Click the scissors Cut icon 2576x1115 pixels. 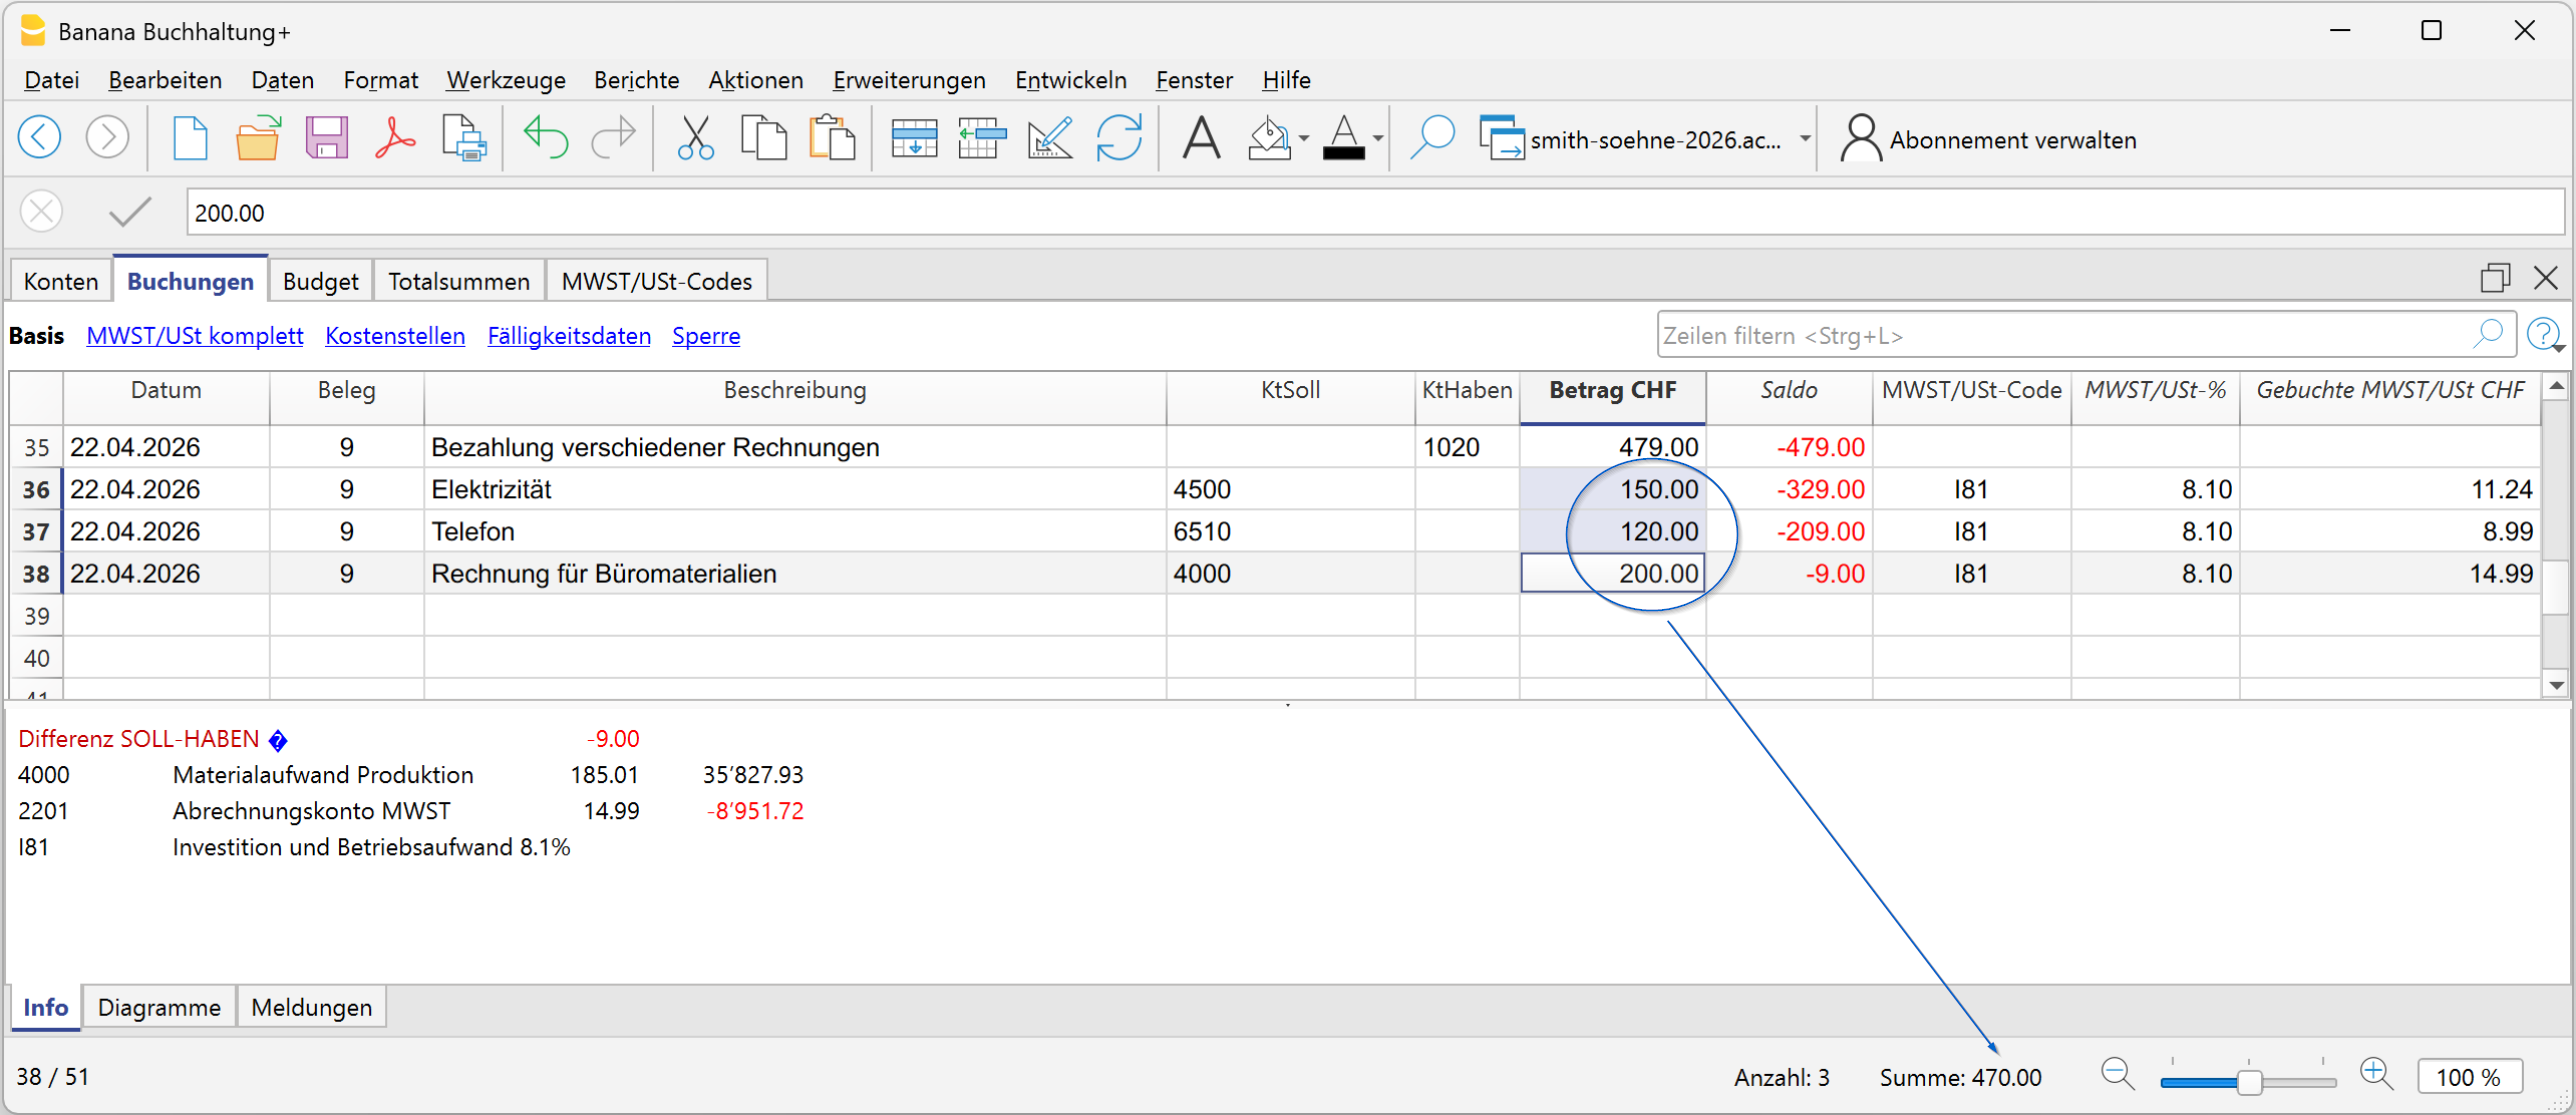(x=695, y=139)
